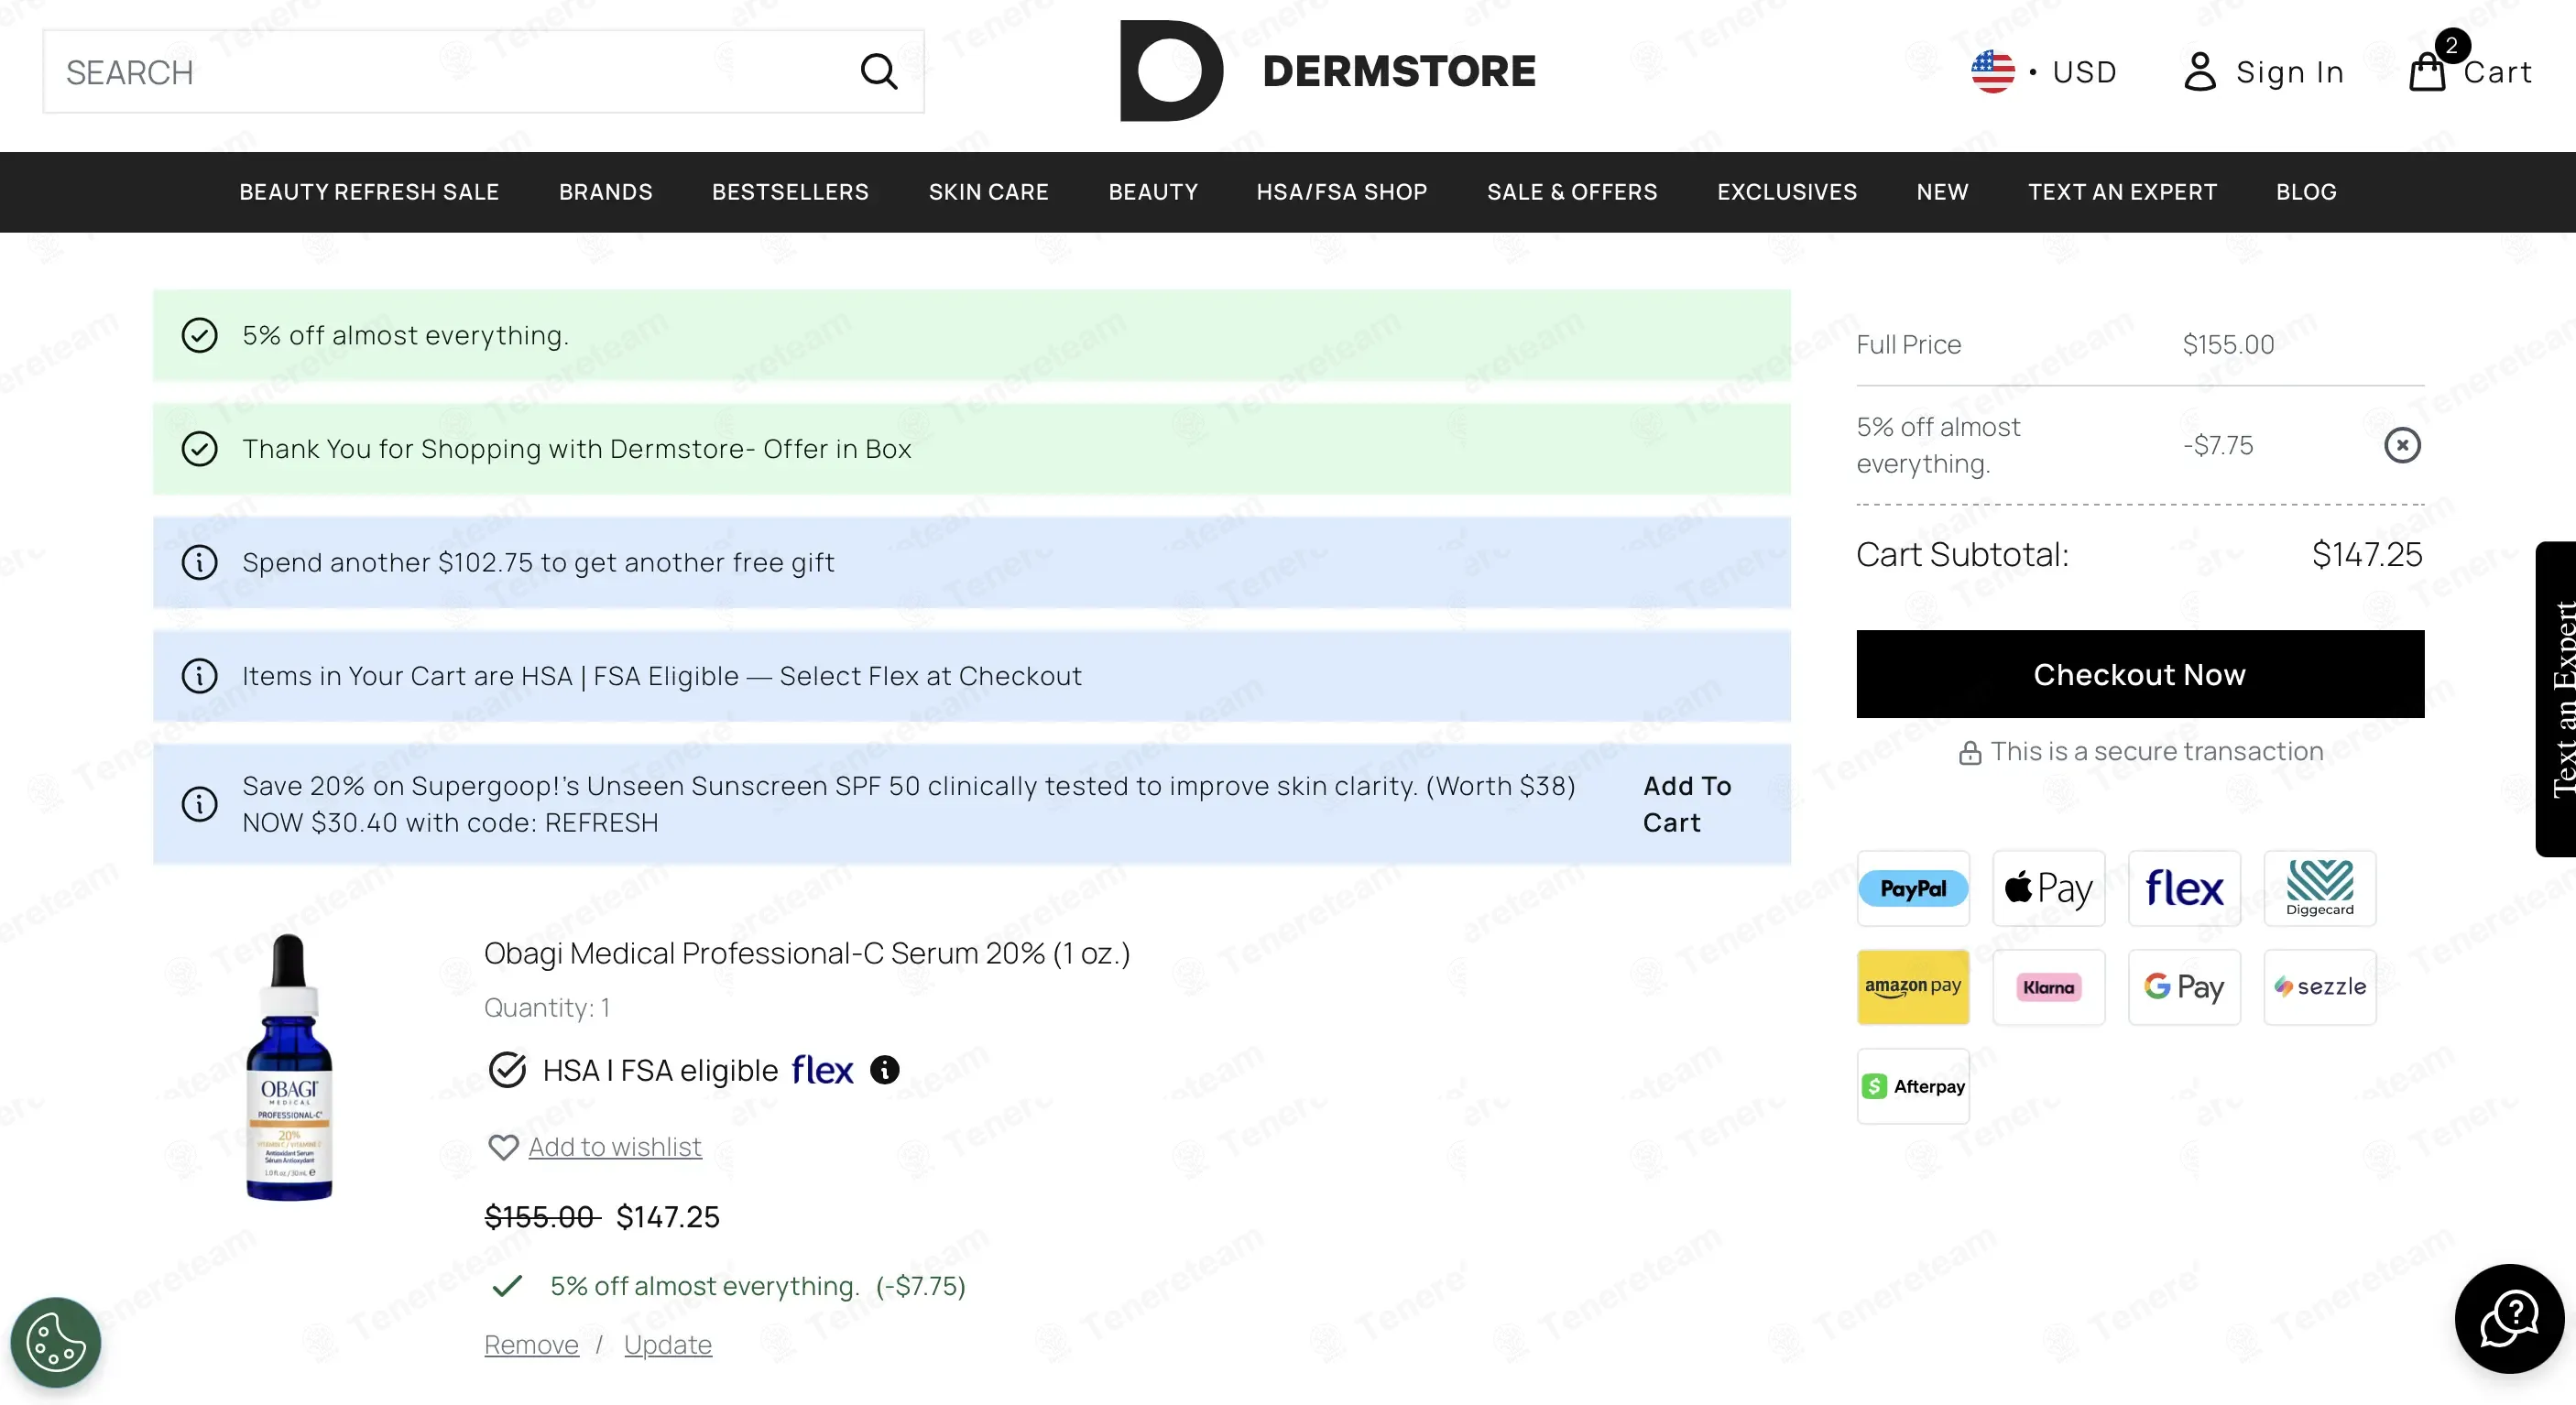Select the Sezzle payment icon
Screen dimensions: 2576x1405
point(2320,987)
